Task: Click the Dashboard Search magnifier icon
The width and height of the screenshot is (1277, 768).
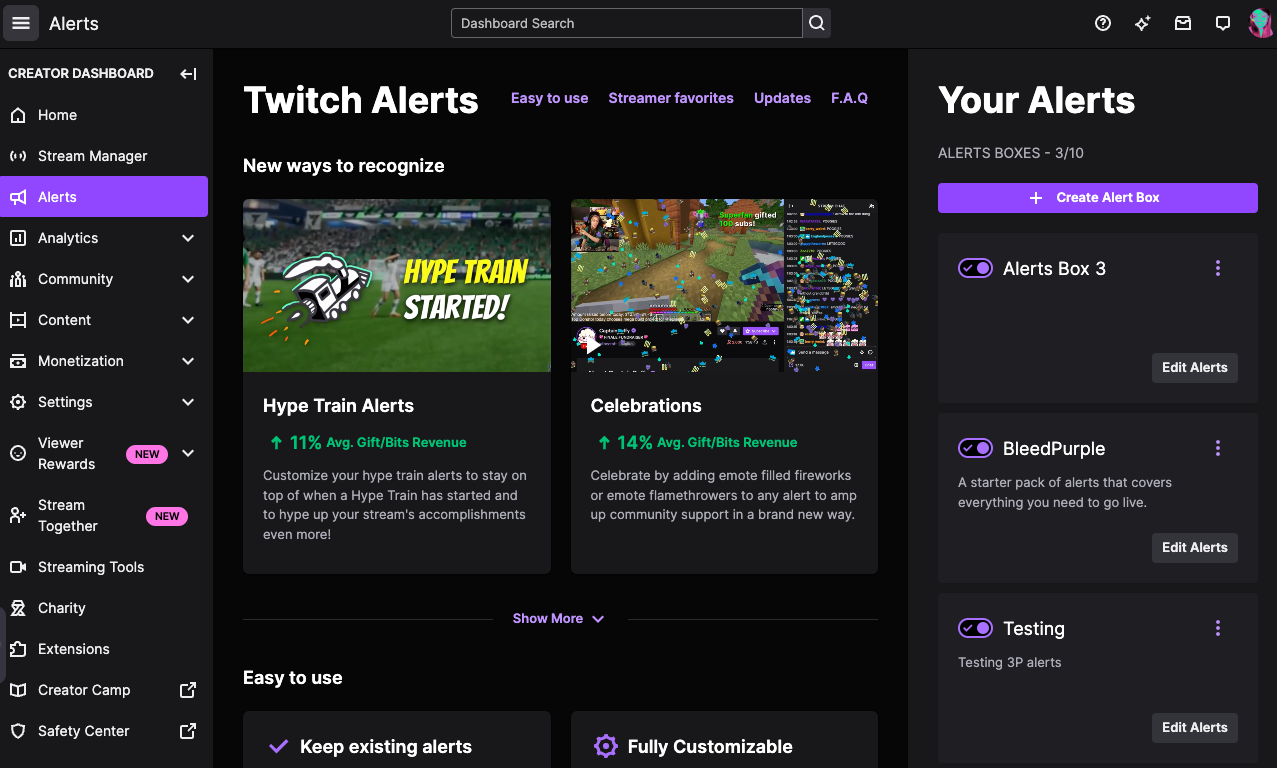Action: pyautogui.click(x=817, y=23)
